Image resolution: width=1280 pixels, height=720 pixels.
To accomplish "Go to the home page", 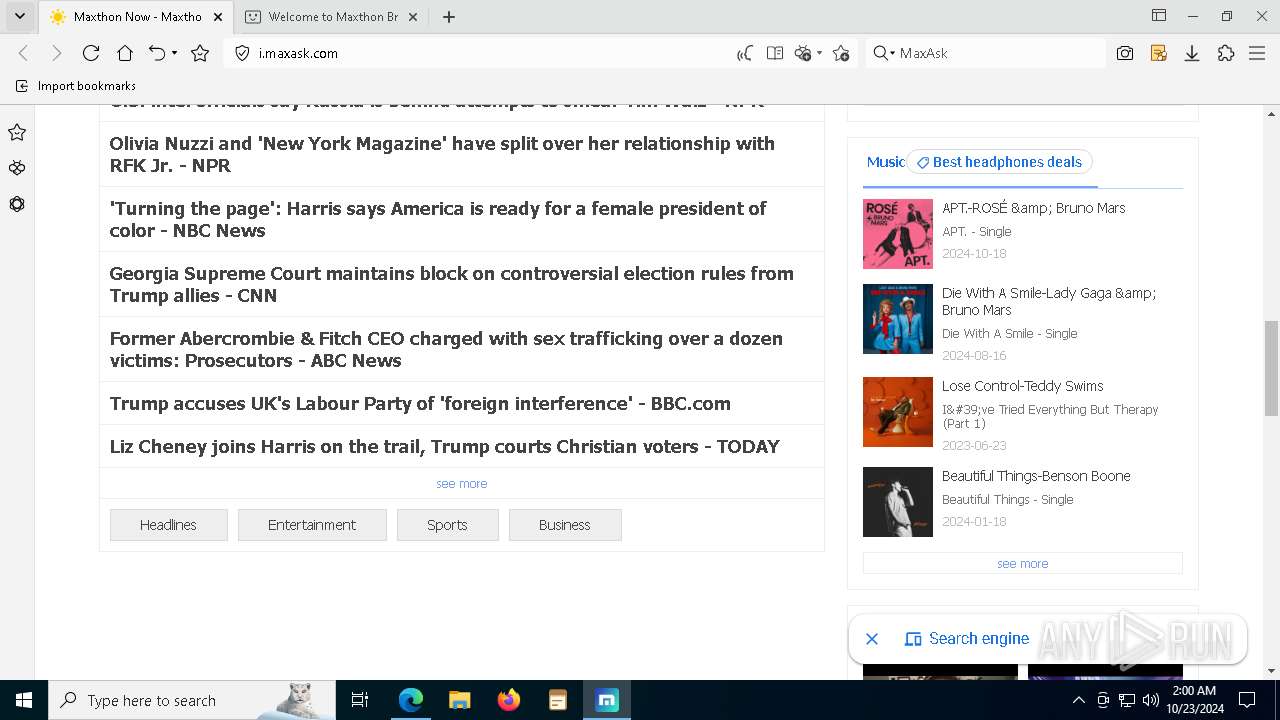I will [124, 53].
